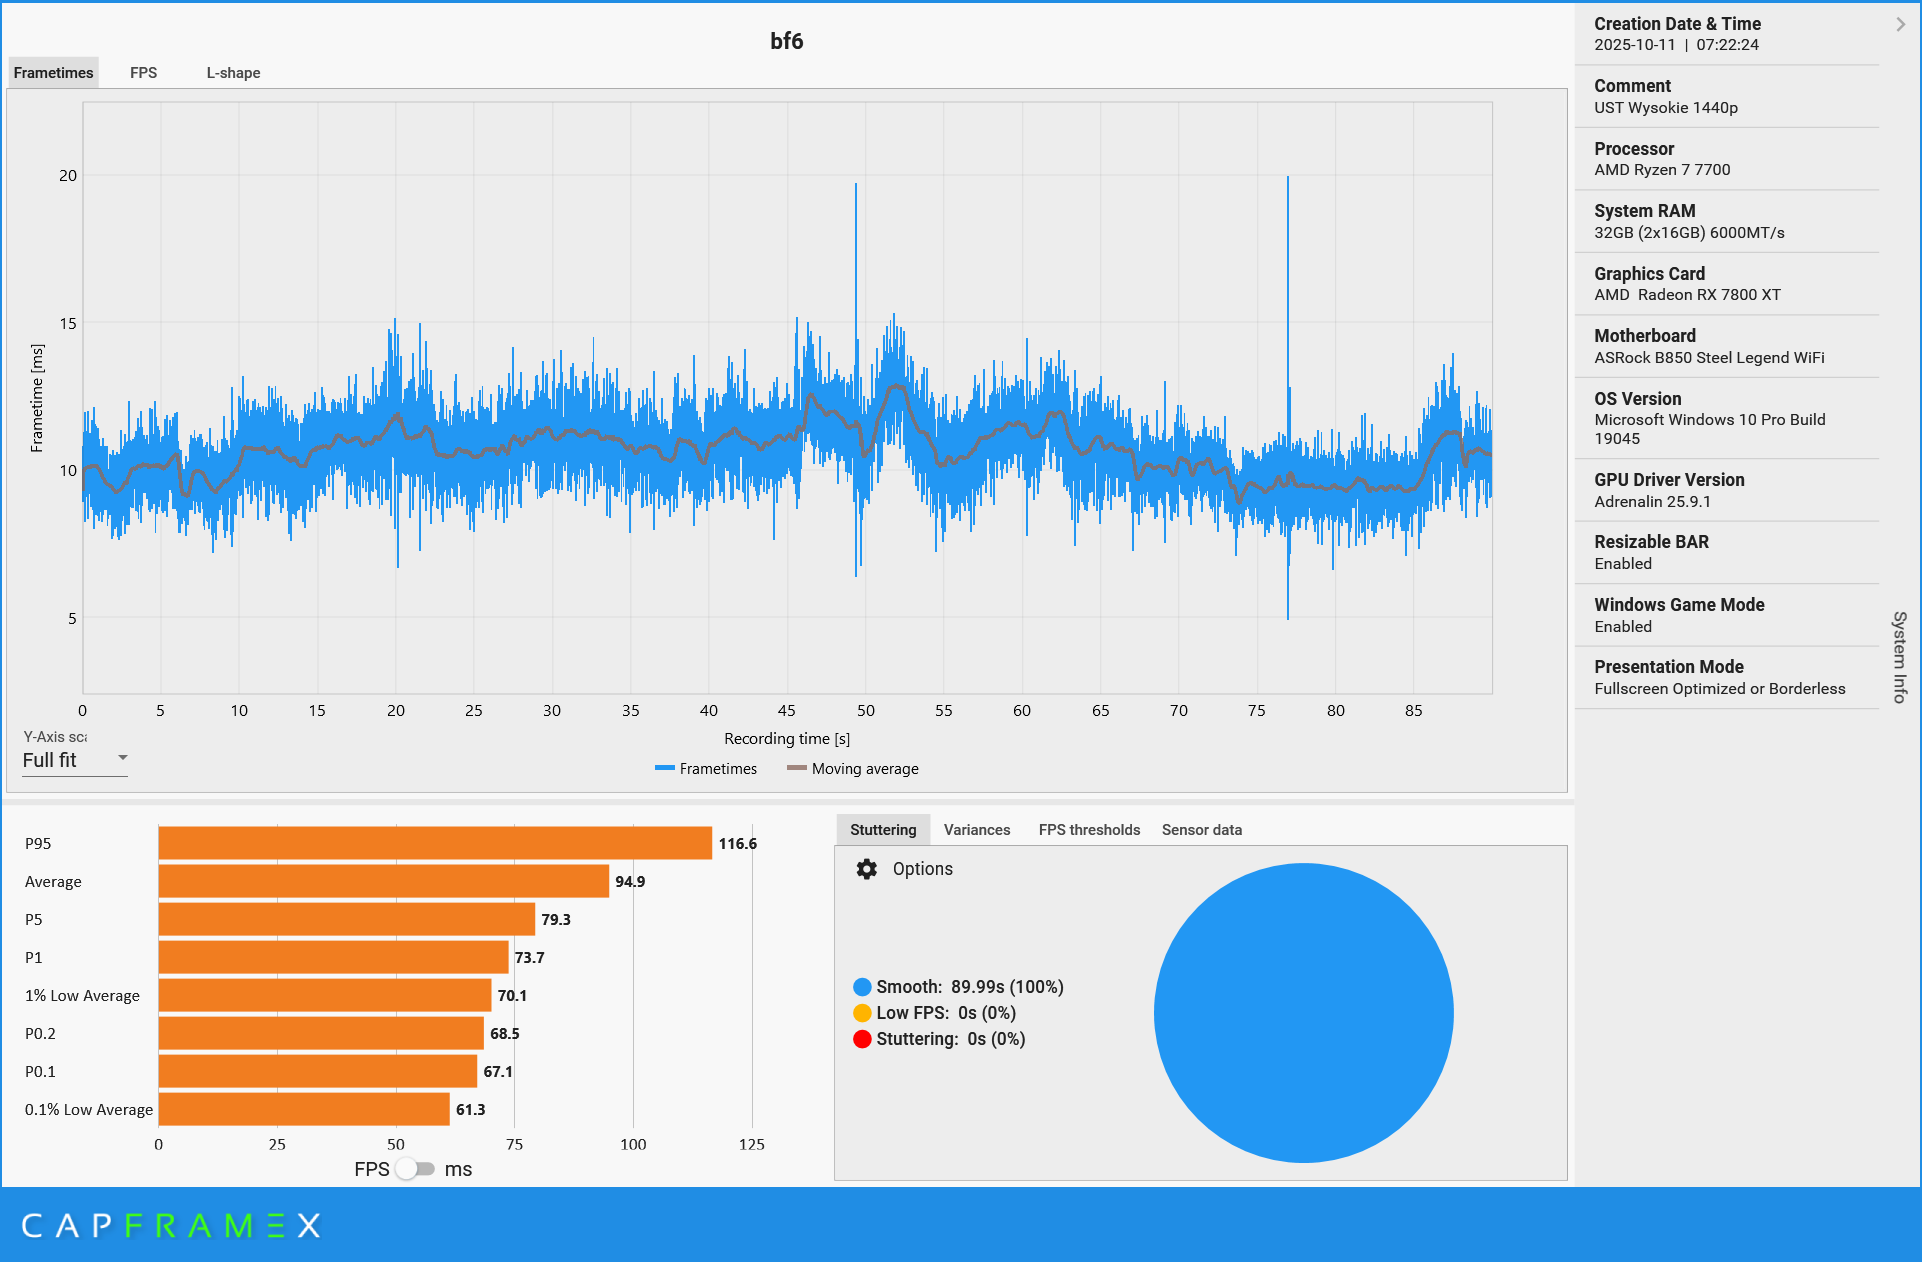Screen dimensions: 1922x1262
Task: Click the blue Smooth legend dot
Action: (862, 987)
